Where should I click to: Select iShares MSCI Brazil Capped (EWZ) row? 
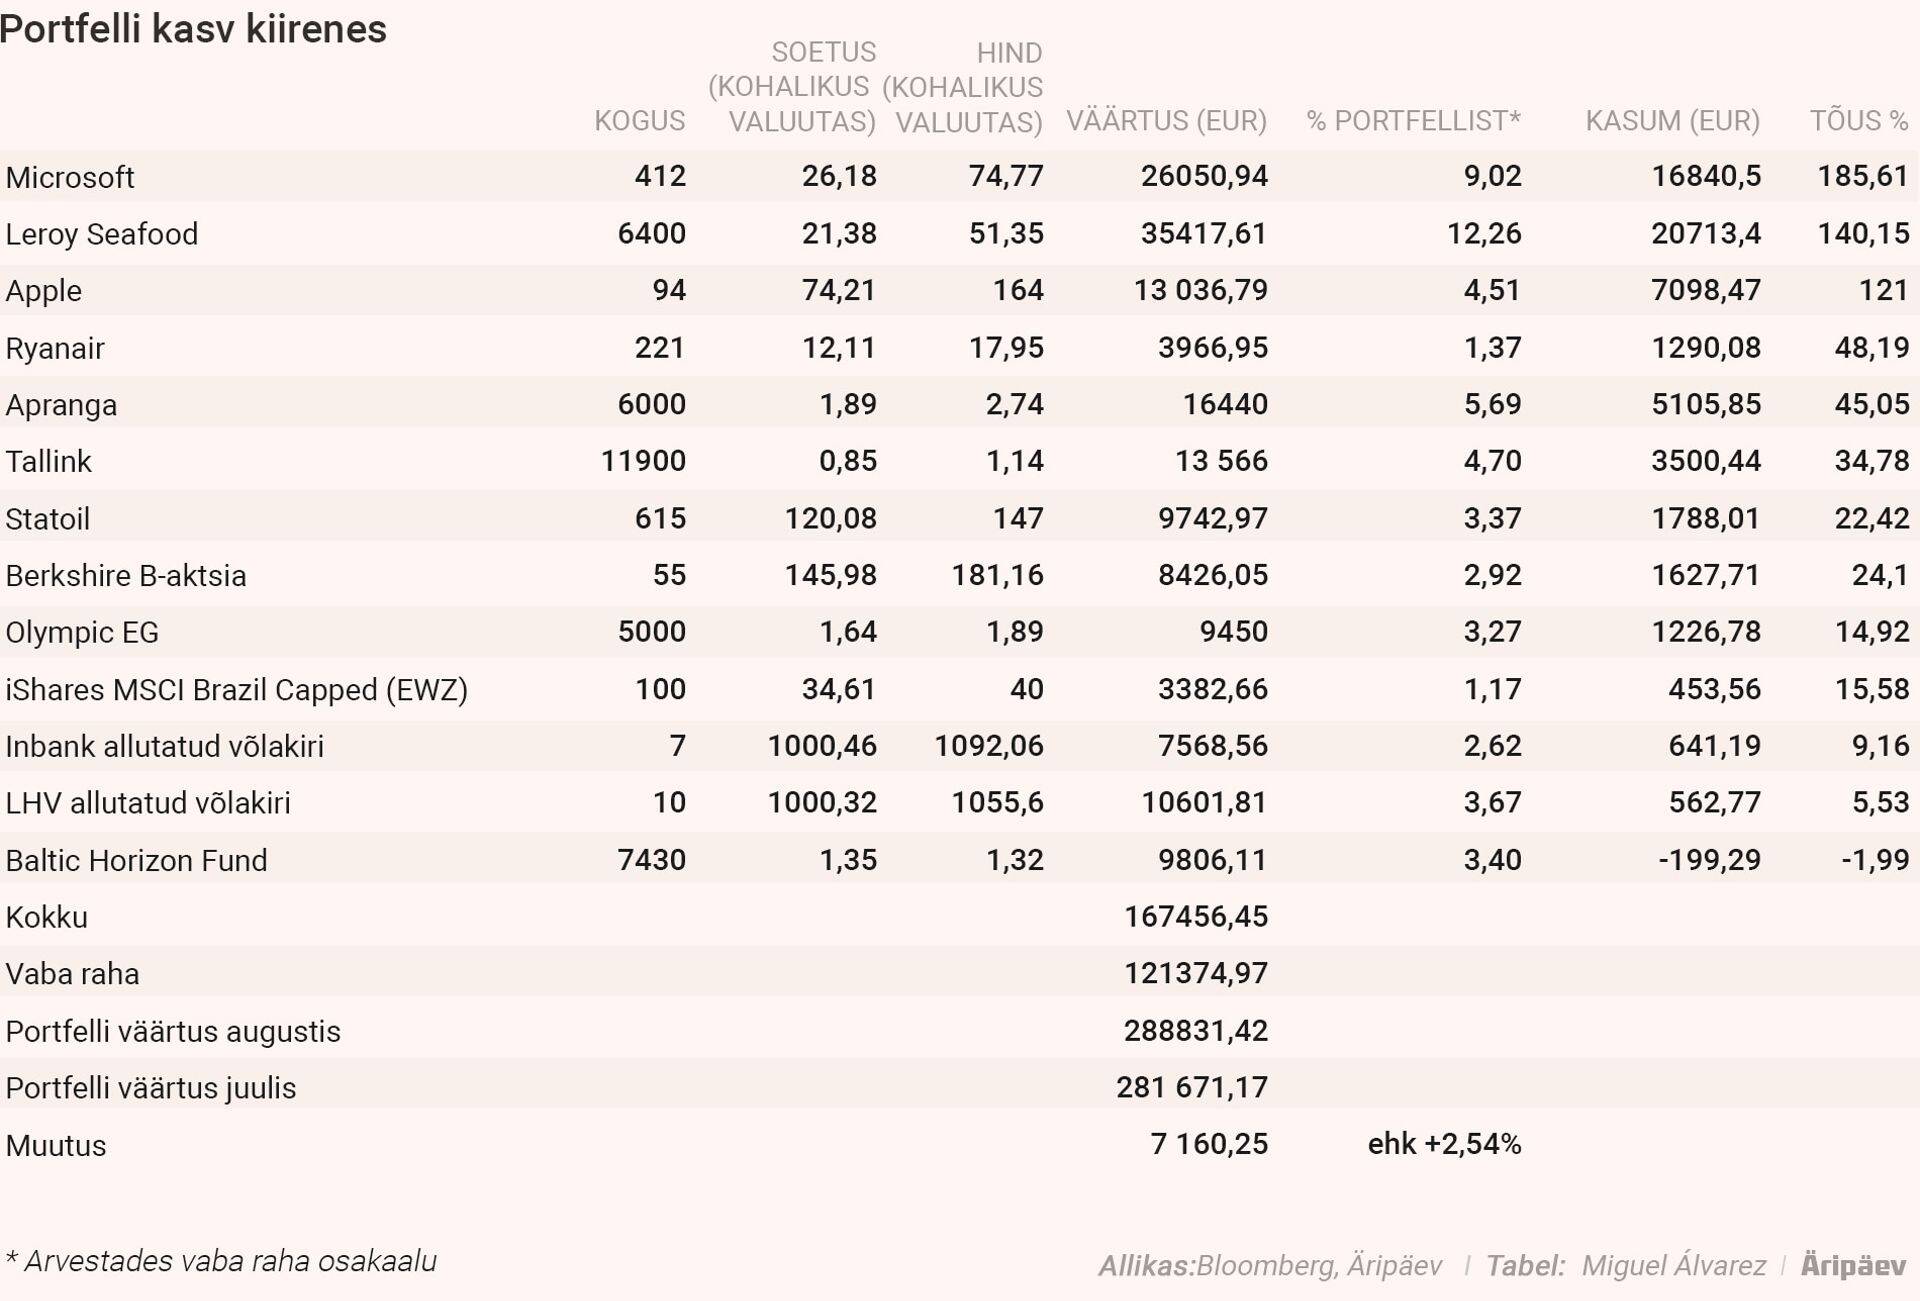click(x=236, y=690)
